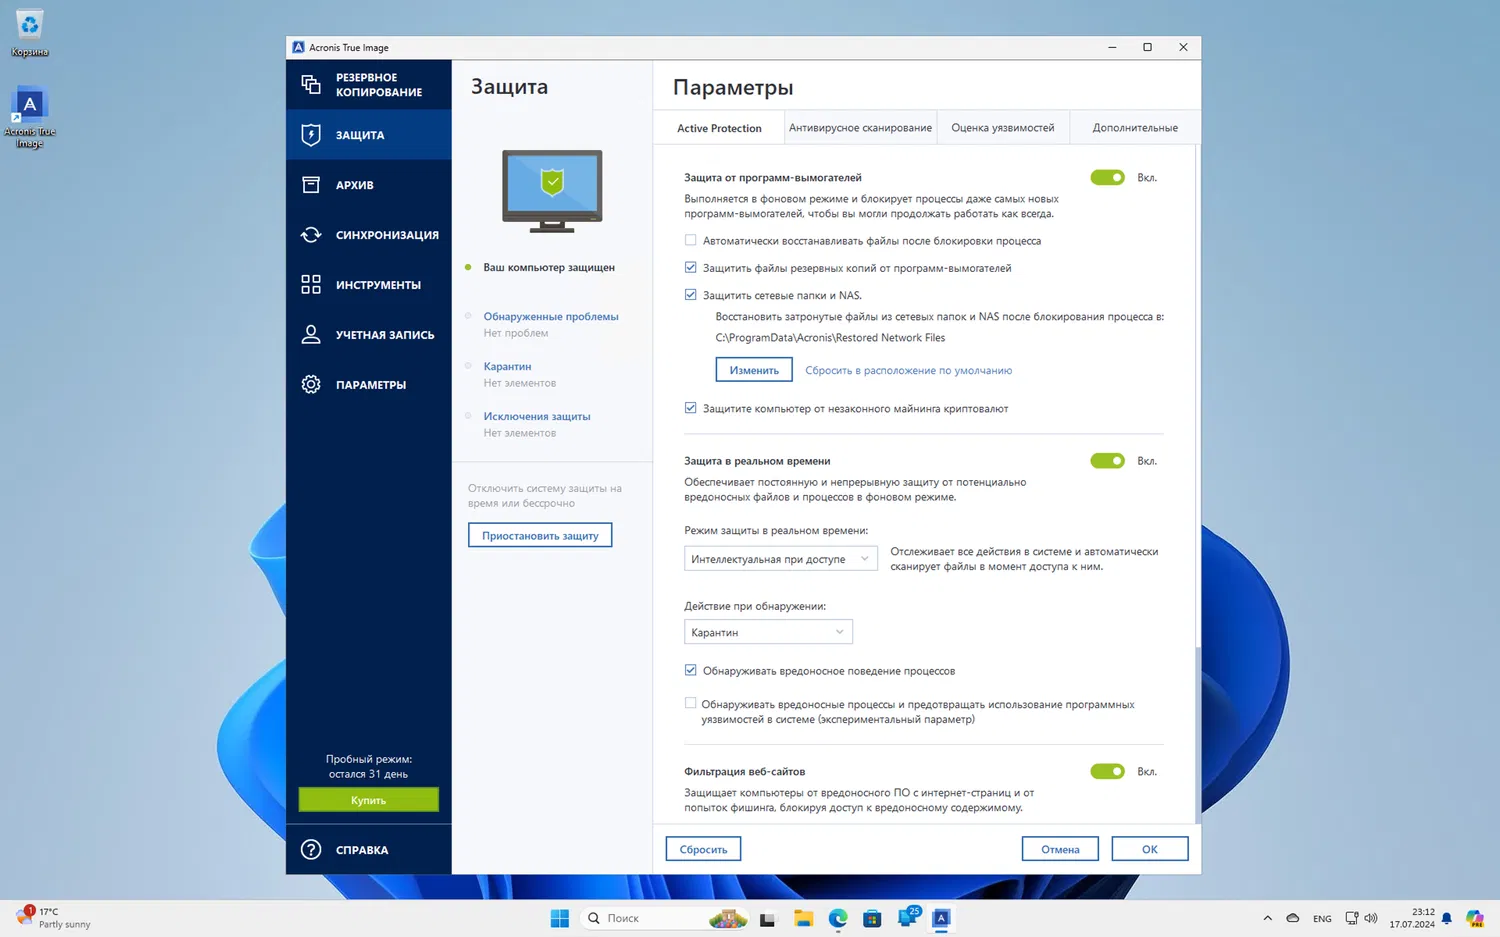Open the Дополнительные tab
1500x937 pixels.
[1135, 128]
